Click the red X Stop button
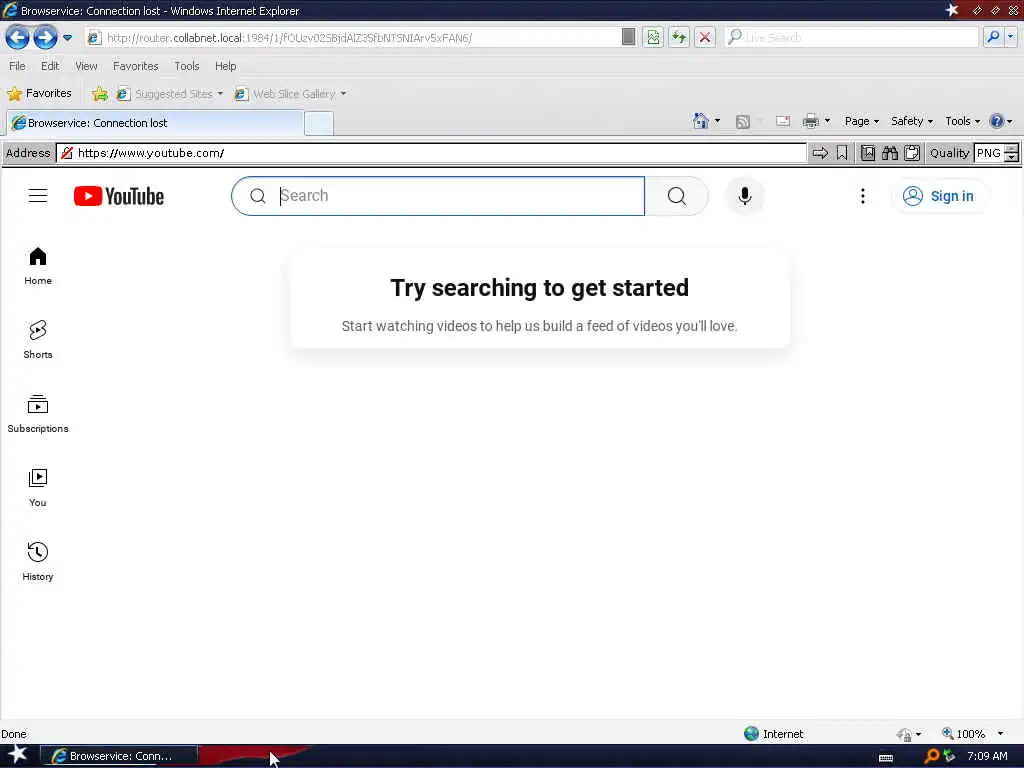Viewport: 1024px width, 768px height. (705, 37)
